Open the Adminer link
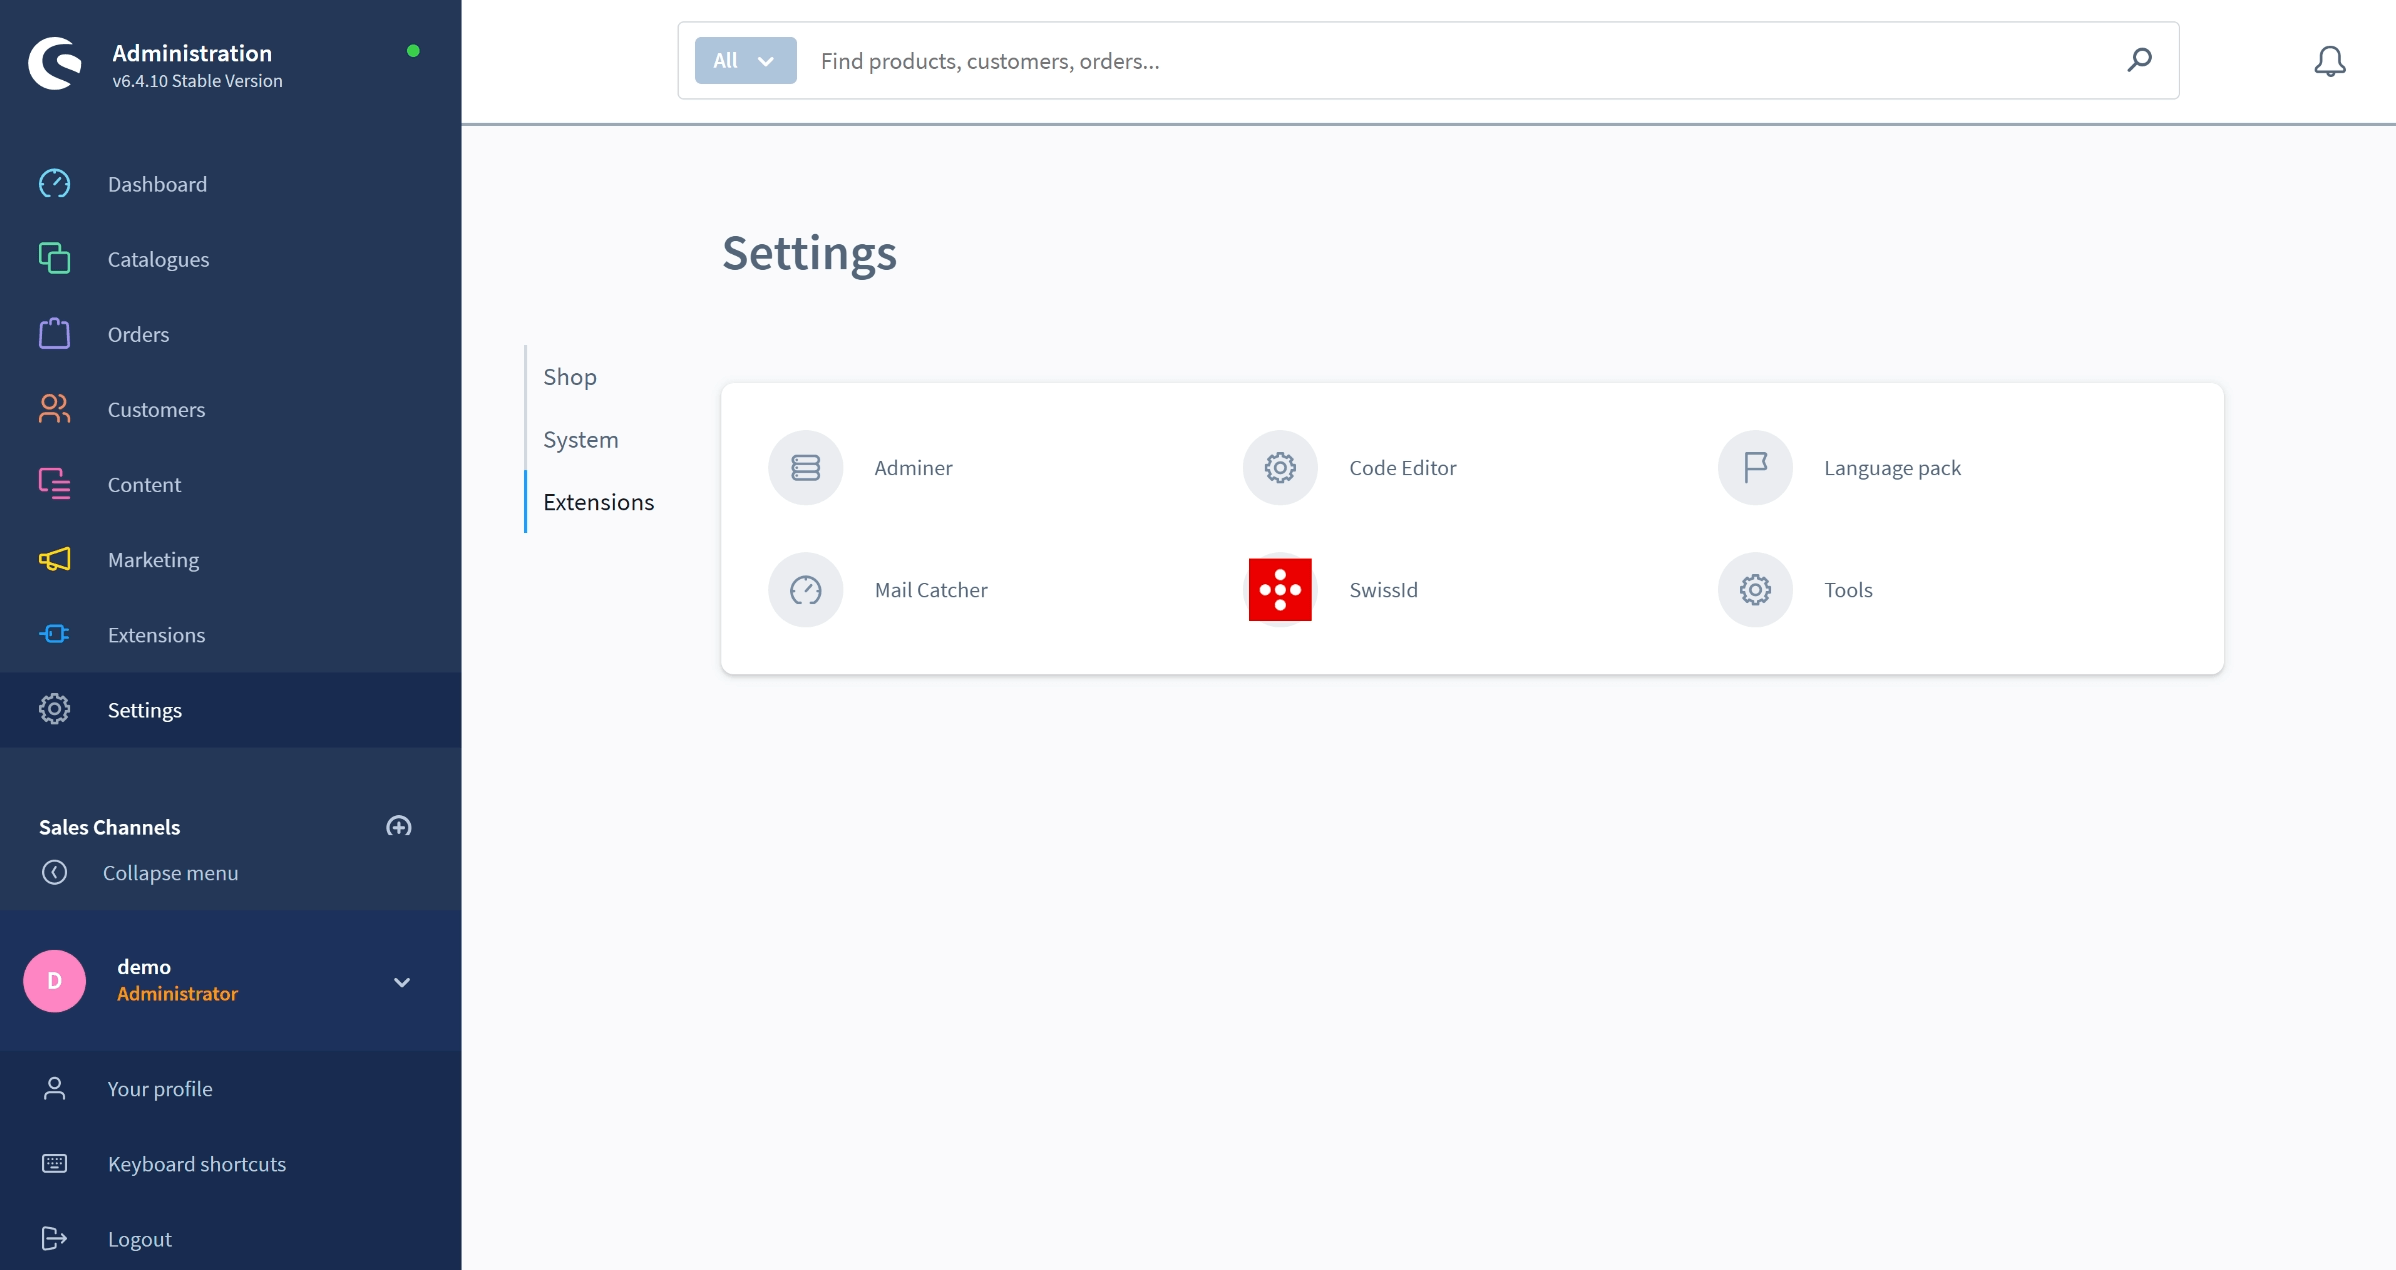The height and width of the screenshot is (1270, 2396). coord(913,468)
